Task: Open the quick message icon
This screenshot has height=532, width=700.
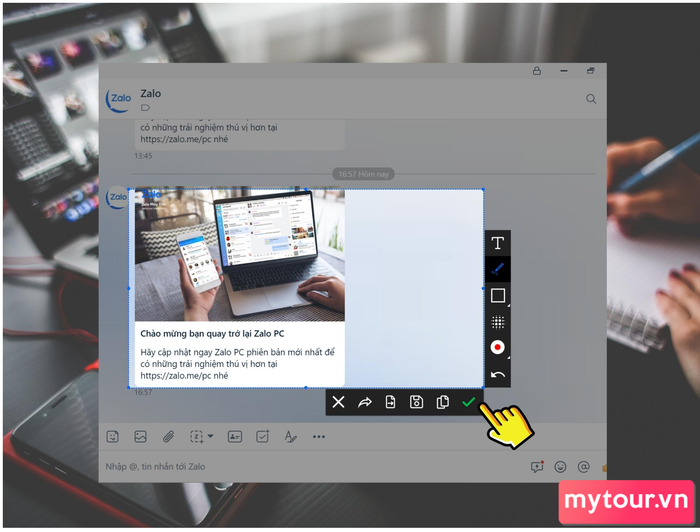Action: click(x=537, y=467)
